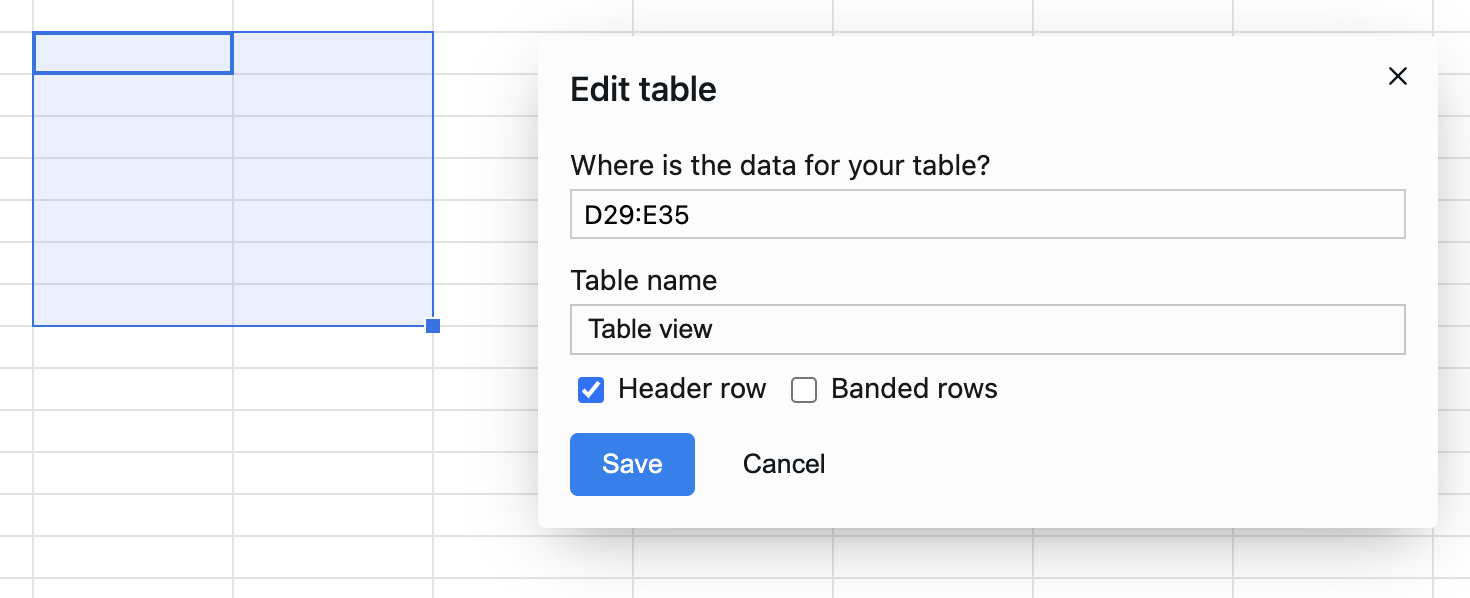The image size is (1470, 598).
Task: Click the first unhighlighted cell below selection's left column
Action: 133,347
